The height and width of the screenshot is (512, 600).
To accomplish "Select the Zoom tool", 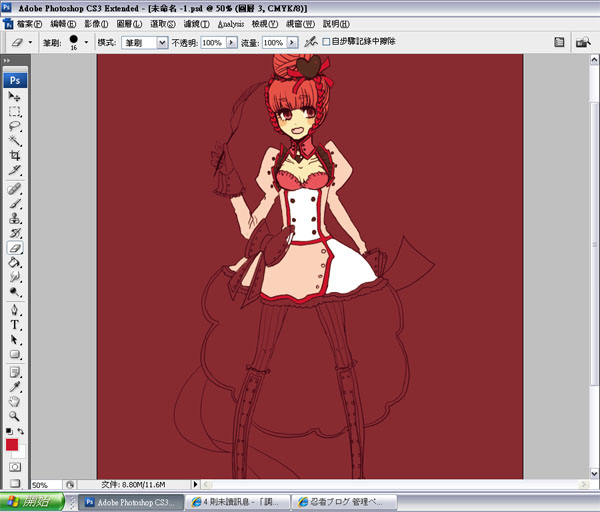I will click(x=15, y=416).
